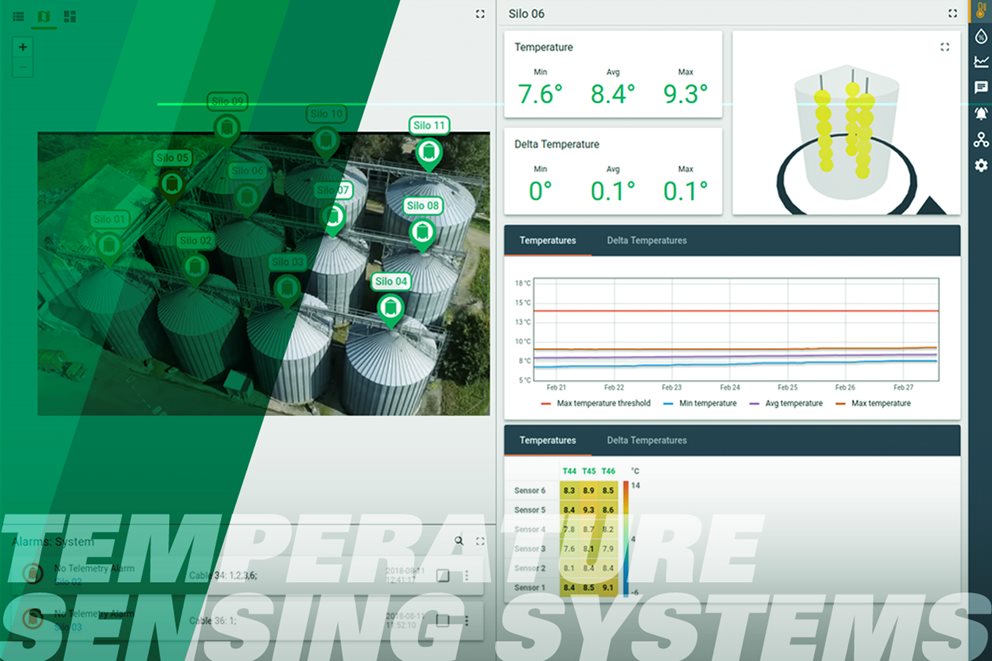992x661 pixels.
Task: Open the network nodes sidebar icon
Action: pyautogui.click(x=980, y=140)
